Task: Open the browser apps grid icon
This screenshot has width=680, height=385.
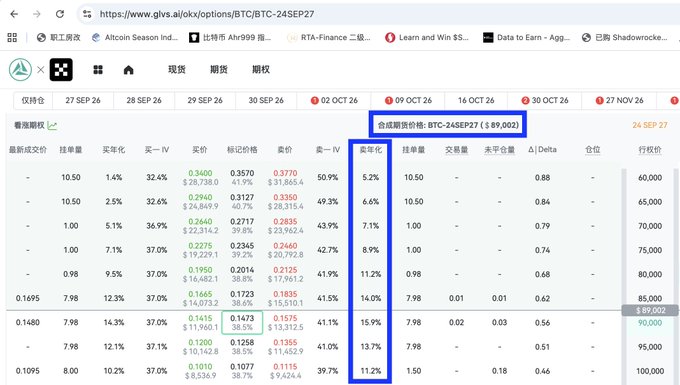Action: 12,38
